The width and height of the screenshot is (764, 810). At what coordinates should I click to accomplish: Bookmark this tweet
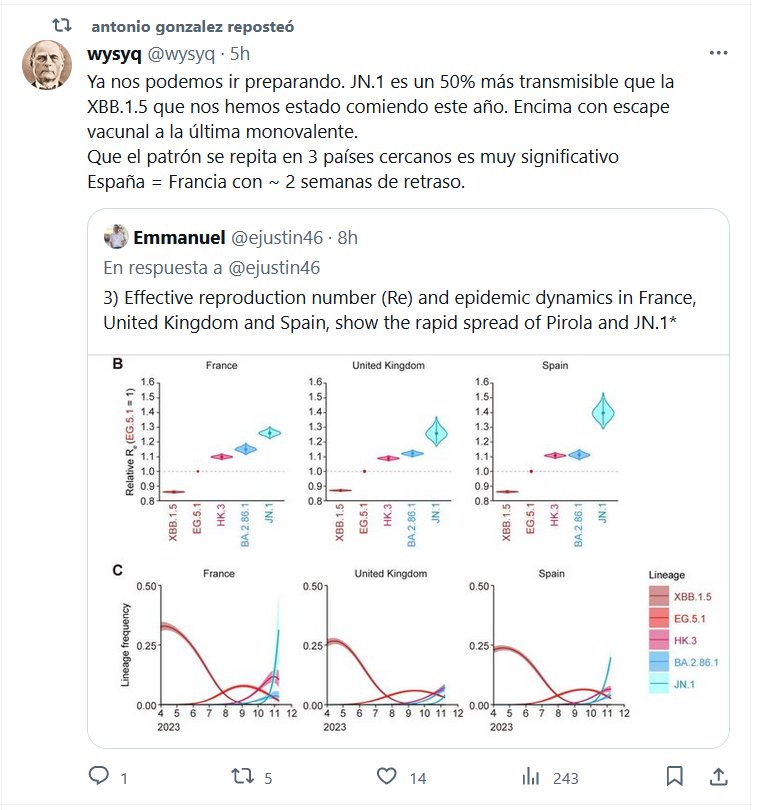[675, 777]
